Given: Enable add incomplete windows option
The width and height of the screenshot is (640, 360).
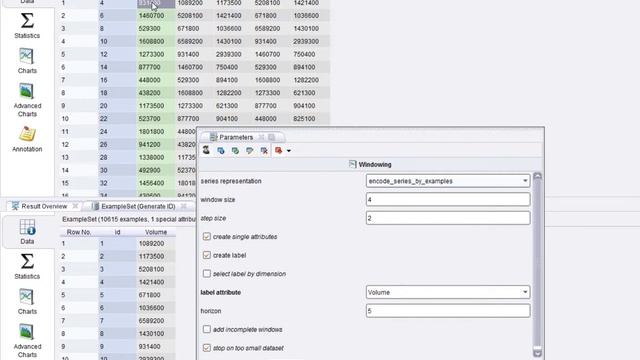Looking at the screenshot, I should pyautogui.click(x=207, y=329).
